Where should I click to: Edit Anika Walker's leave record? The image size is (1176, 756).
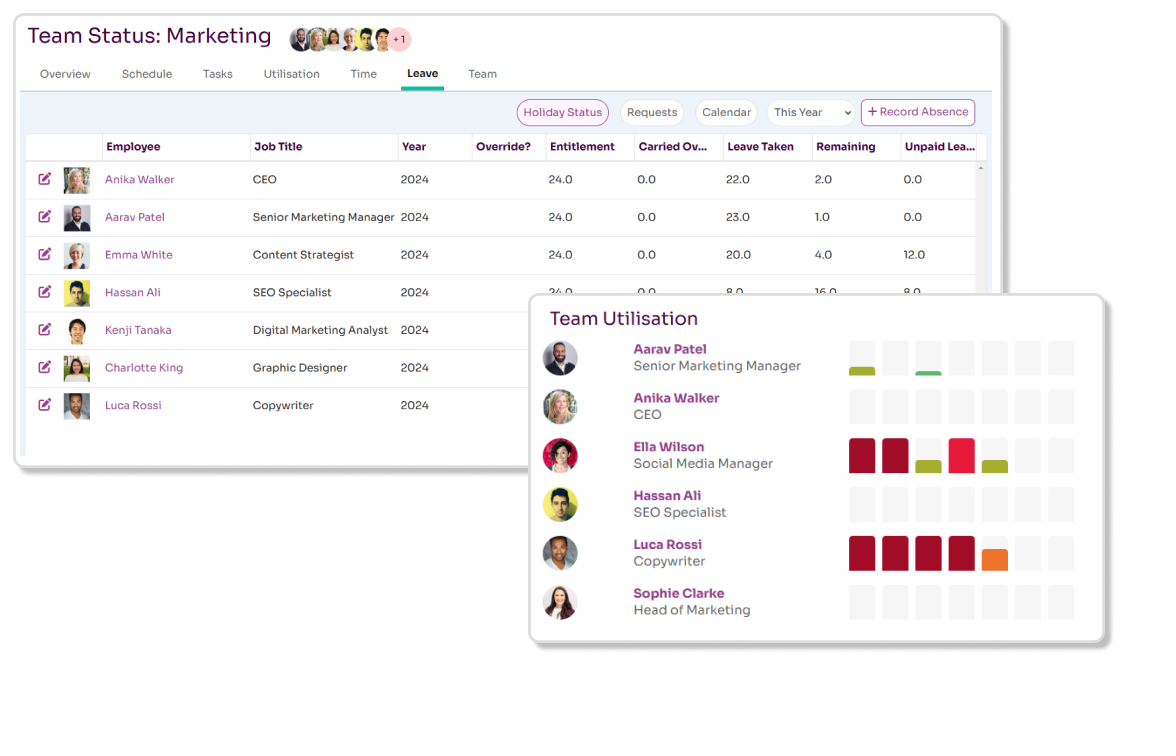tap(44, 179)
